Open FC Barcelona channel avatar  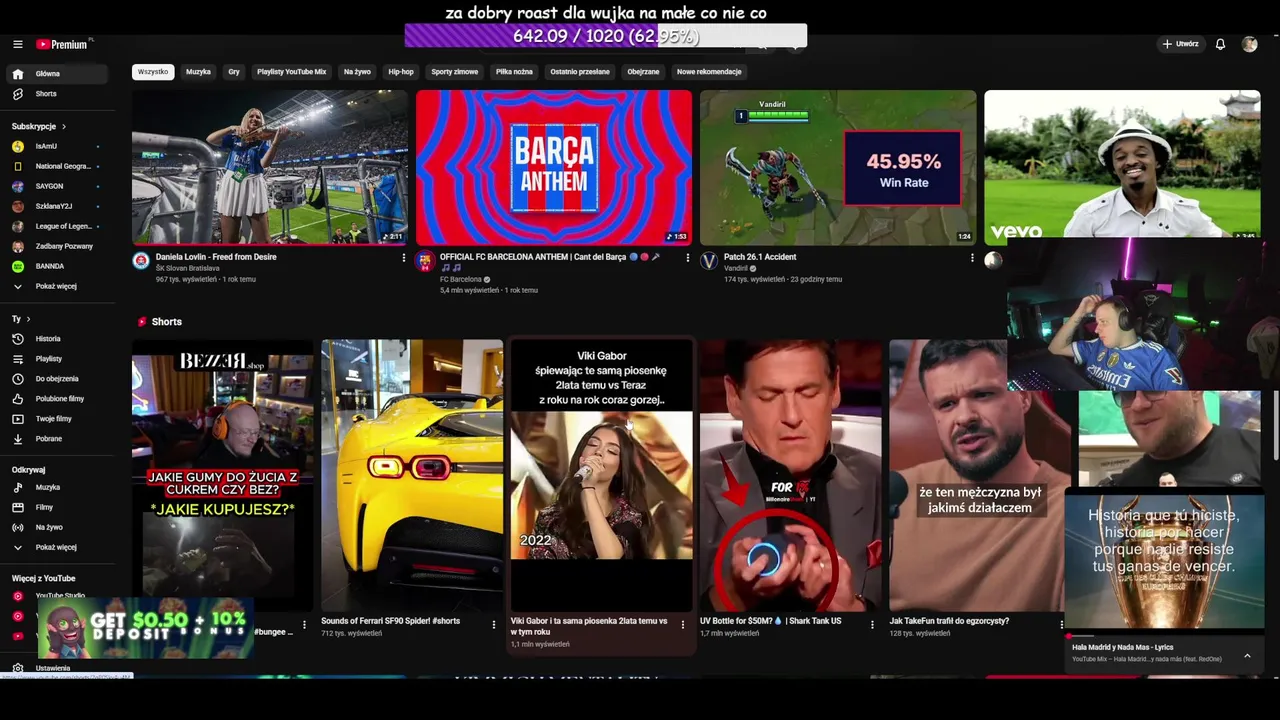coord(425,261)
